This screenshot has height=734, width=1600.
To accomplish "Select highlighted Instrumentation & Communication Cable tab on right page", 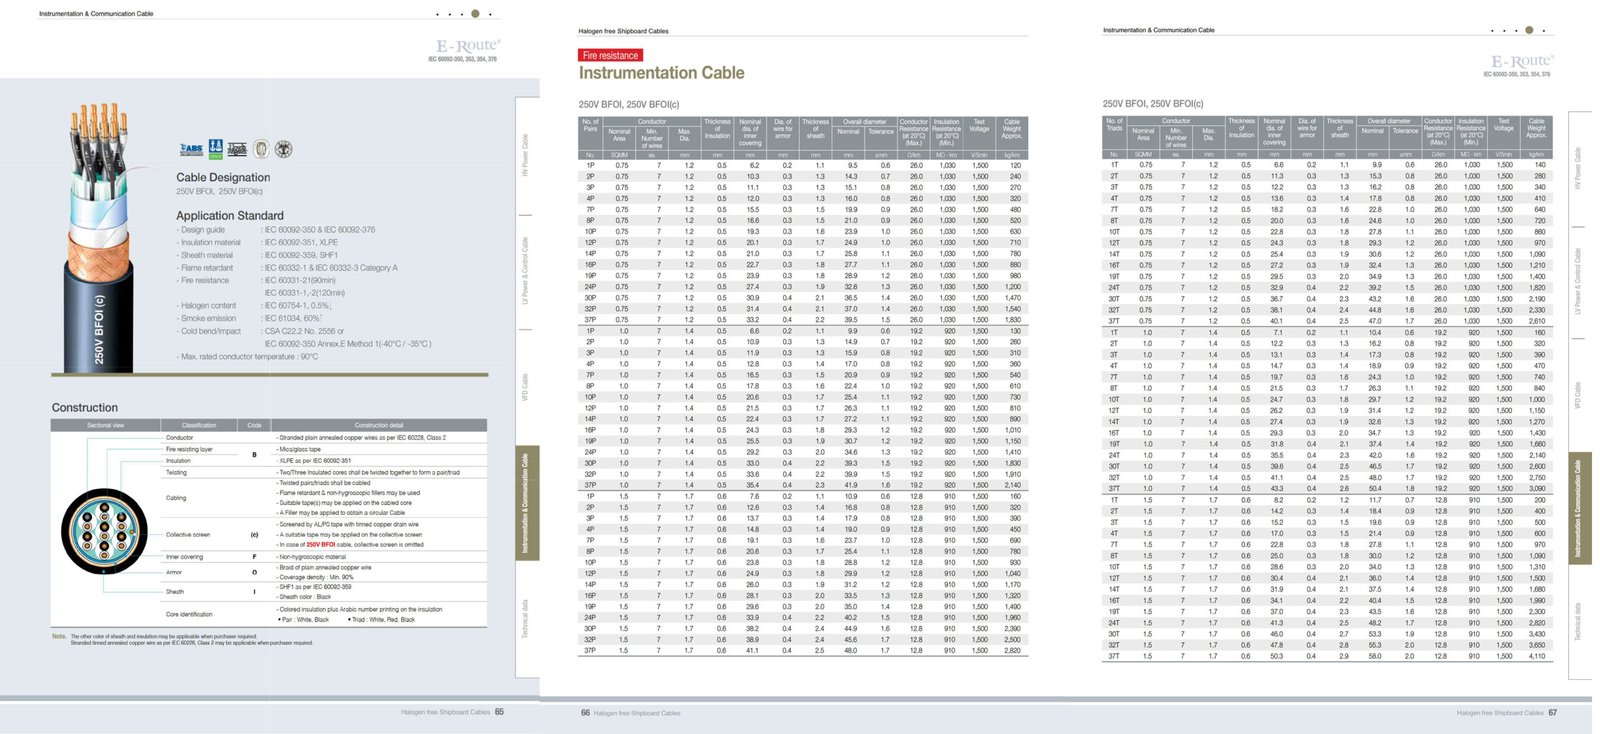I will [x=1579, y=508].
